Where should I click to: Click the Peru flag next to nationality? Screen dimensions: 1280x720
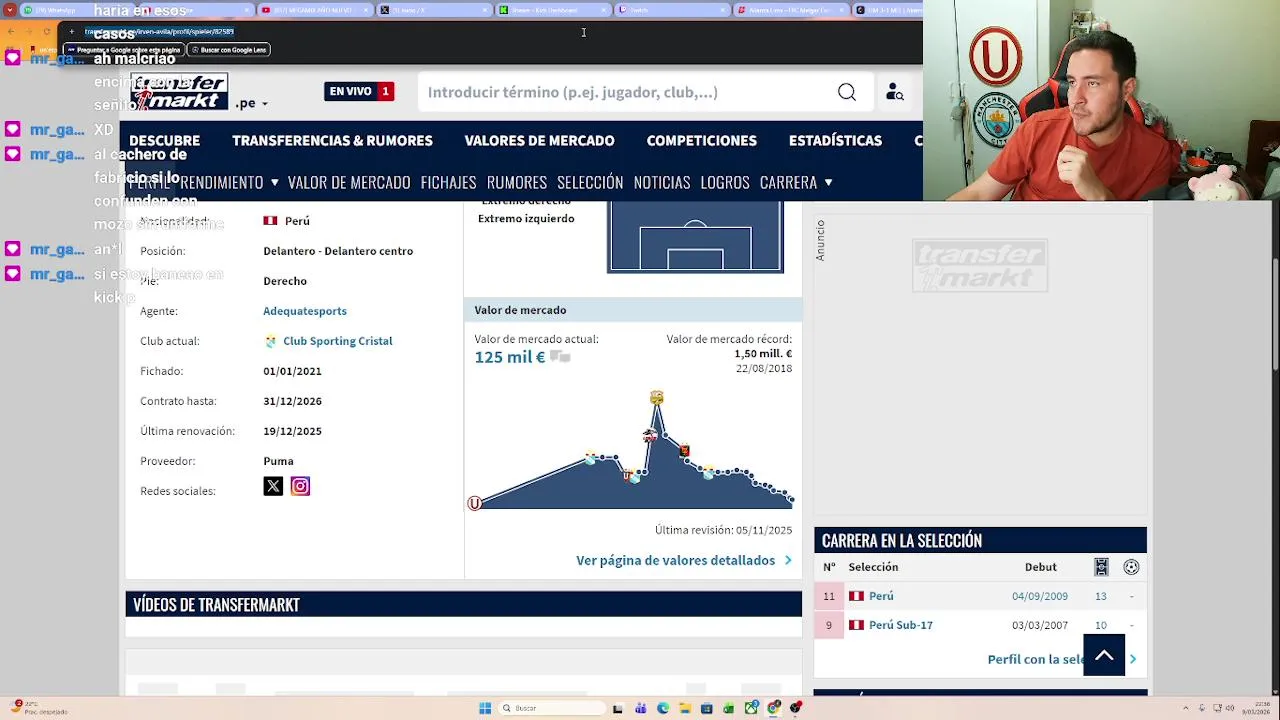(x=270, y=221)
